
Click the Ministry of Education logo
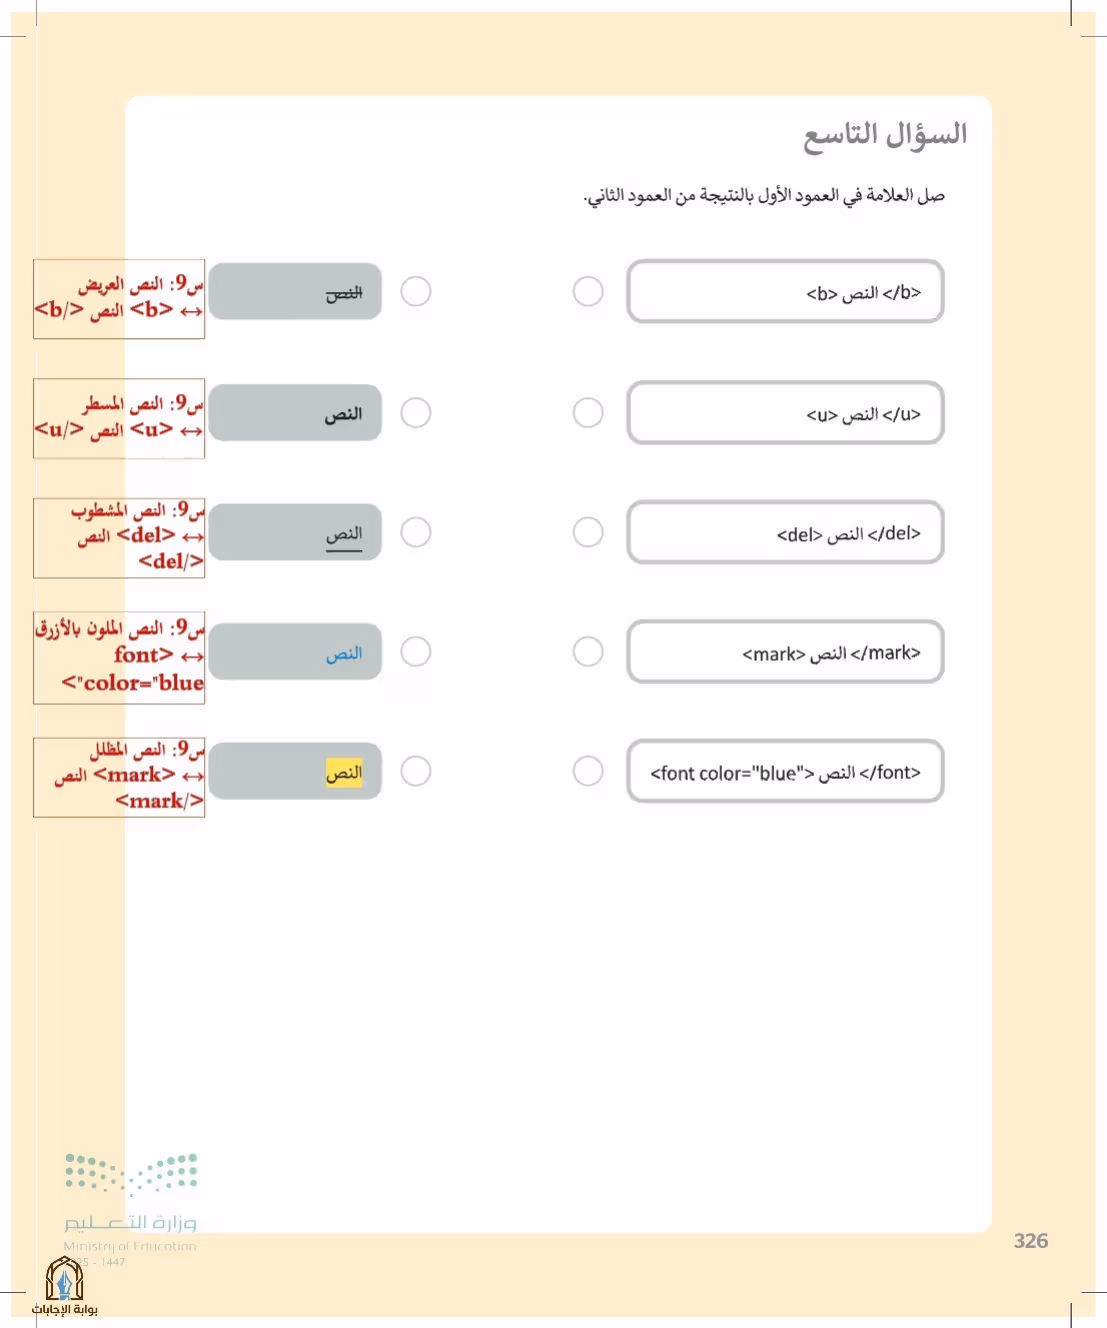130,1204
